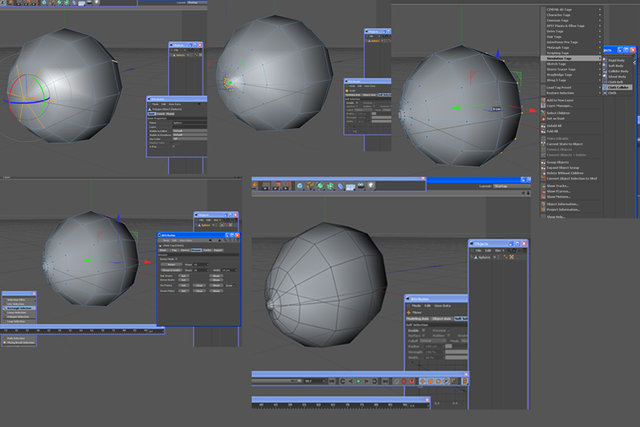Click the floor environment icon in toolbar

click(351, 187)
